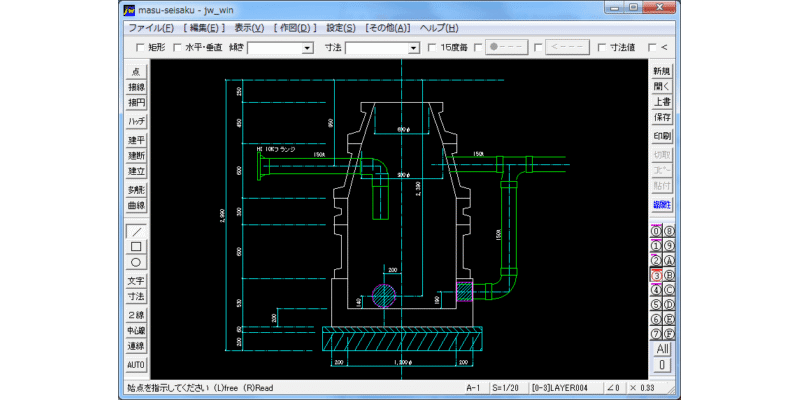
Task: Switch to layer 8 button
Action: pyautogui.click(x=669, y=231)
